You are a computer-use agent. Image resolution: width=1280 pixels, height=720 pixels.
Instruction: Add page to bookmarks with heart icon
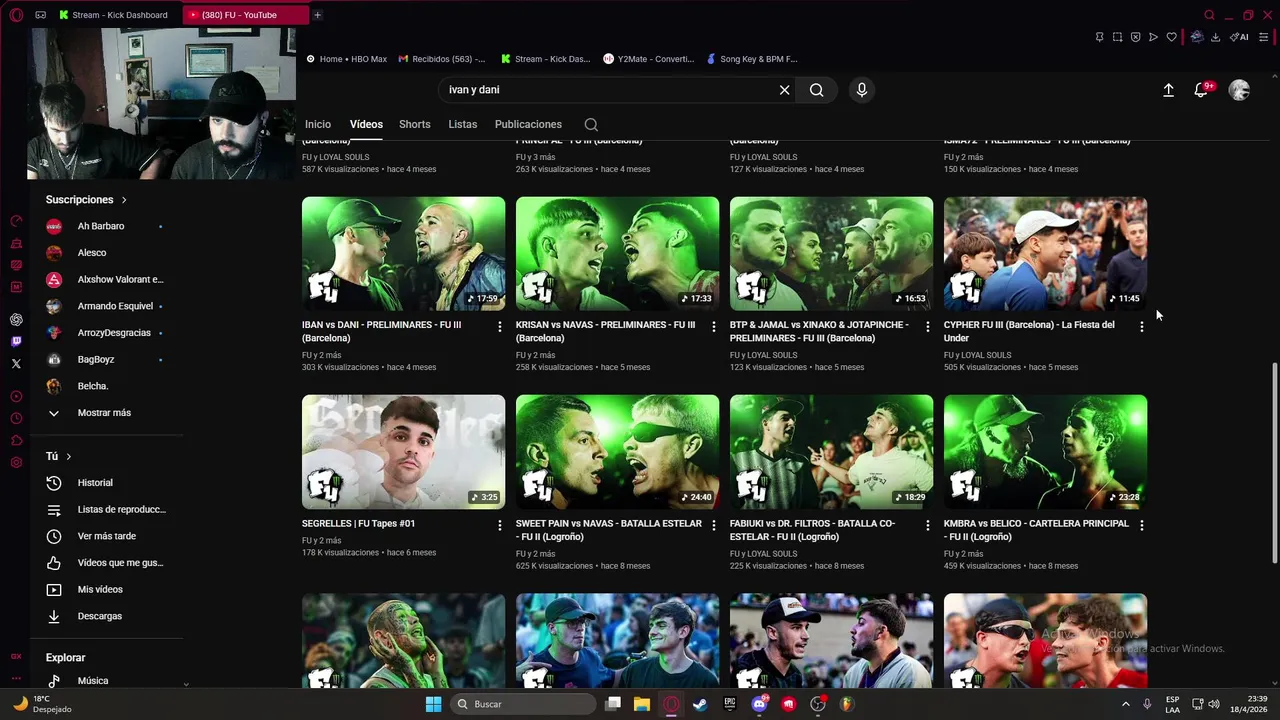click(x=1171, y=37)
